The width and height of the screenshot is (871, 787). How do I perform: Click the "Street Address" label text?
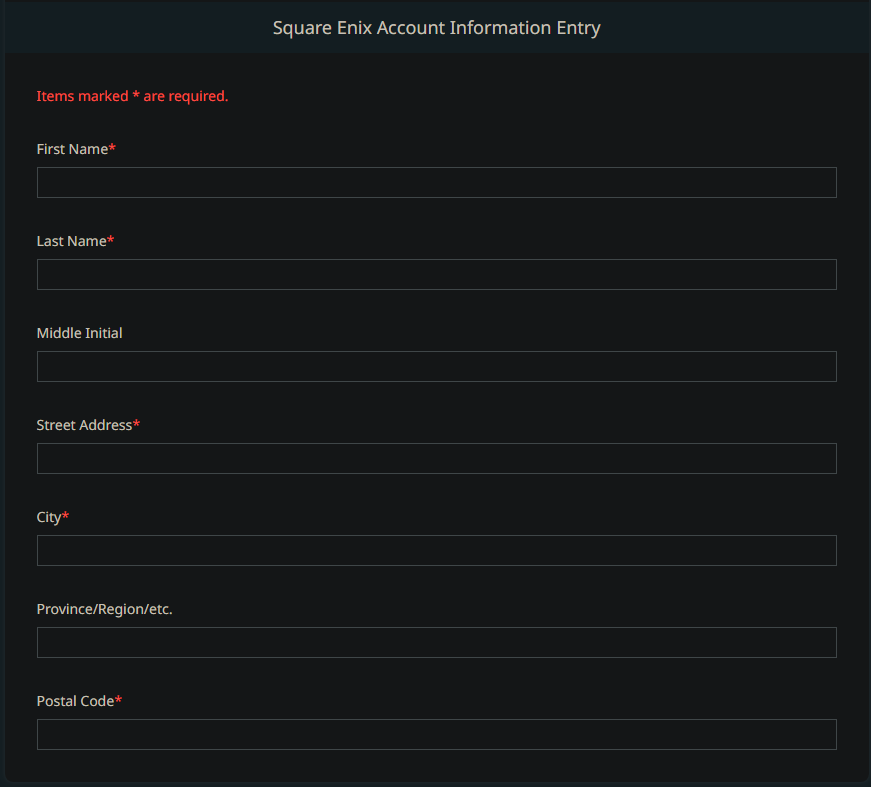(x=84, y=425)
